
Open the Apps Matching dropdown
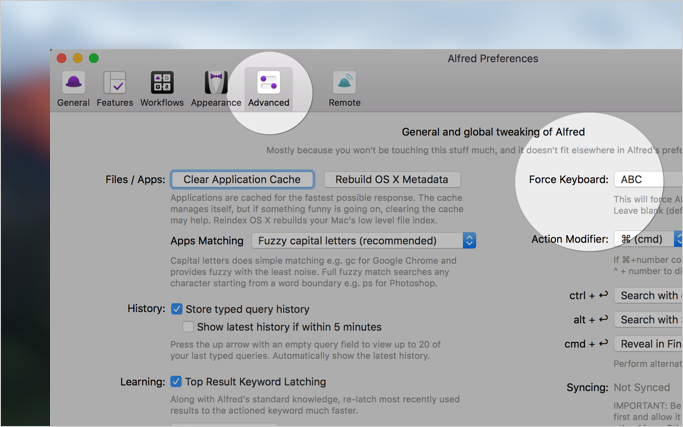click(364, 241)
